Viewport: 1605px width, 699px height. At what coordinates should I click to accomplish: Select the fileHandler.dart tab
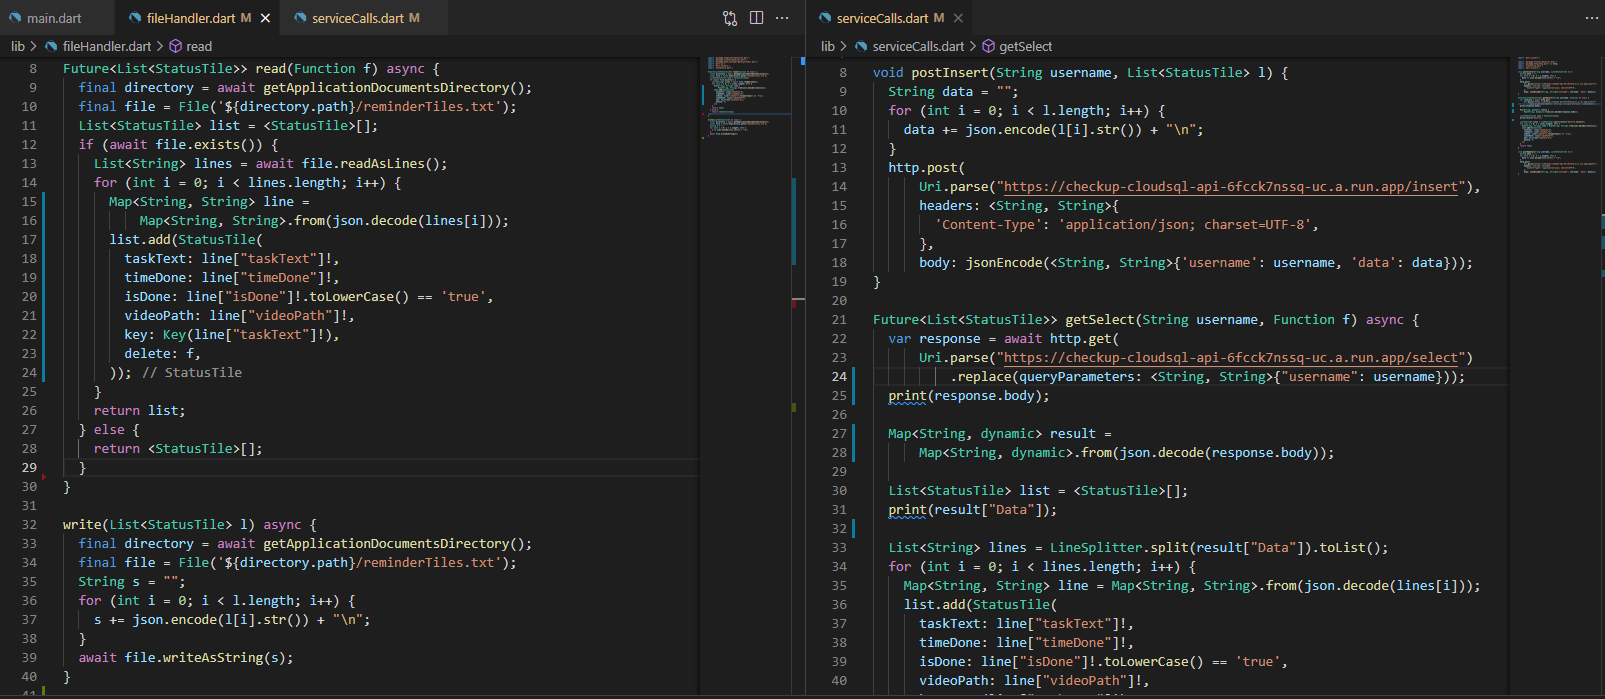coord(190,18)
